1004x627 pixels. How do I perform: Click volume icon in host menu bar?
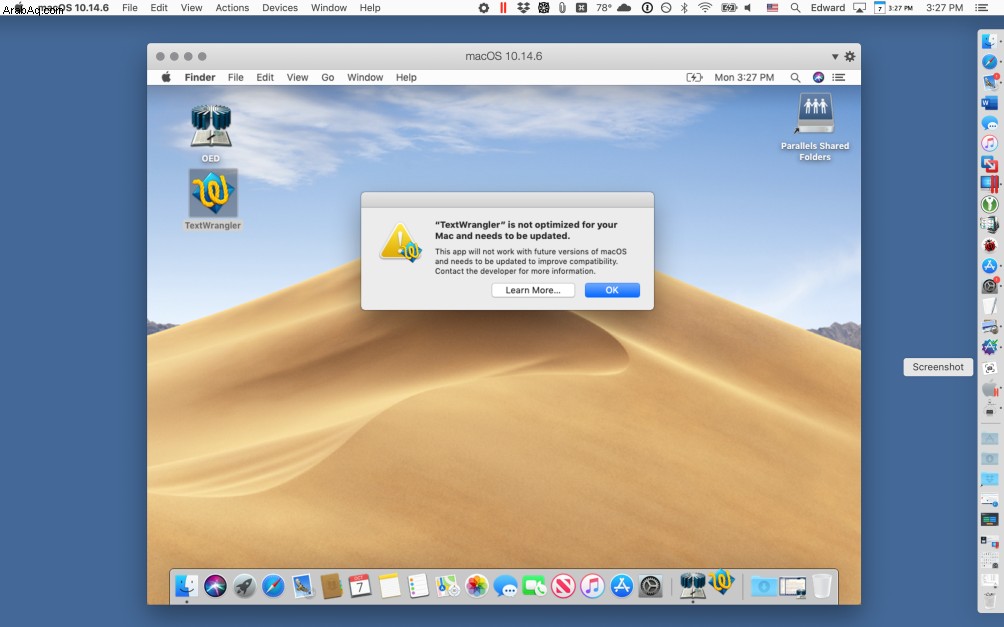(747, 8)
